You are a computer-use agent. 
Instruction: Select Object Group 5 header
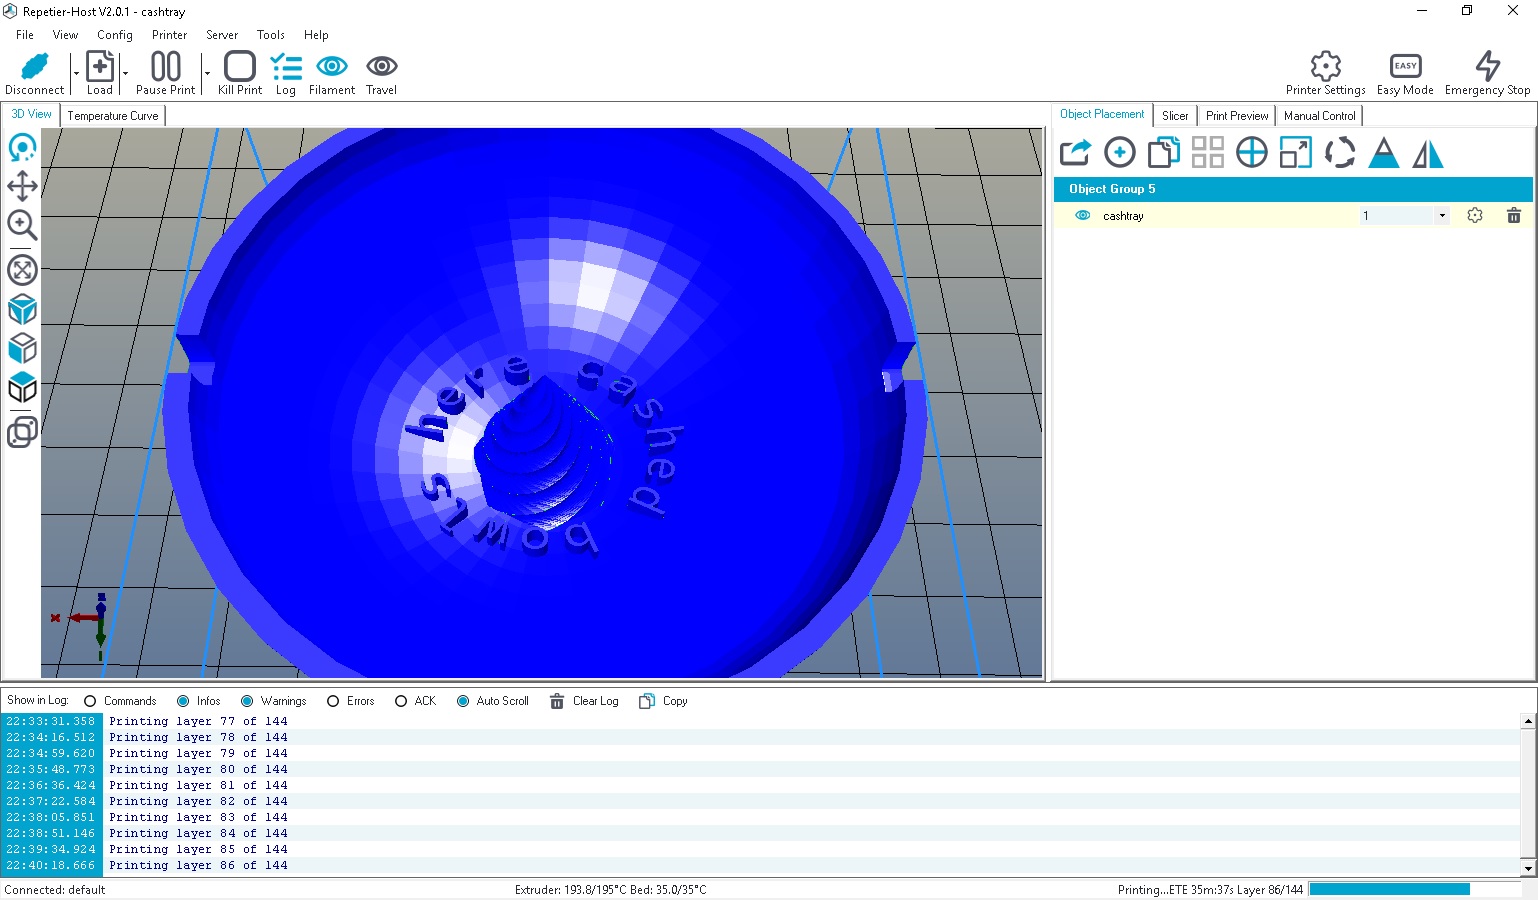(1293, 189)
